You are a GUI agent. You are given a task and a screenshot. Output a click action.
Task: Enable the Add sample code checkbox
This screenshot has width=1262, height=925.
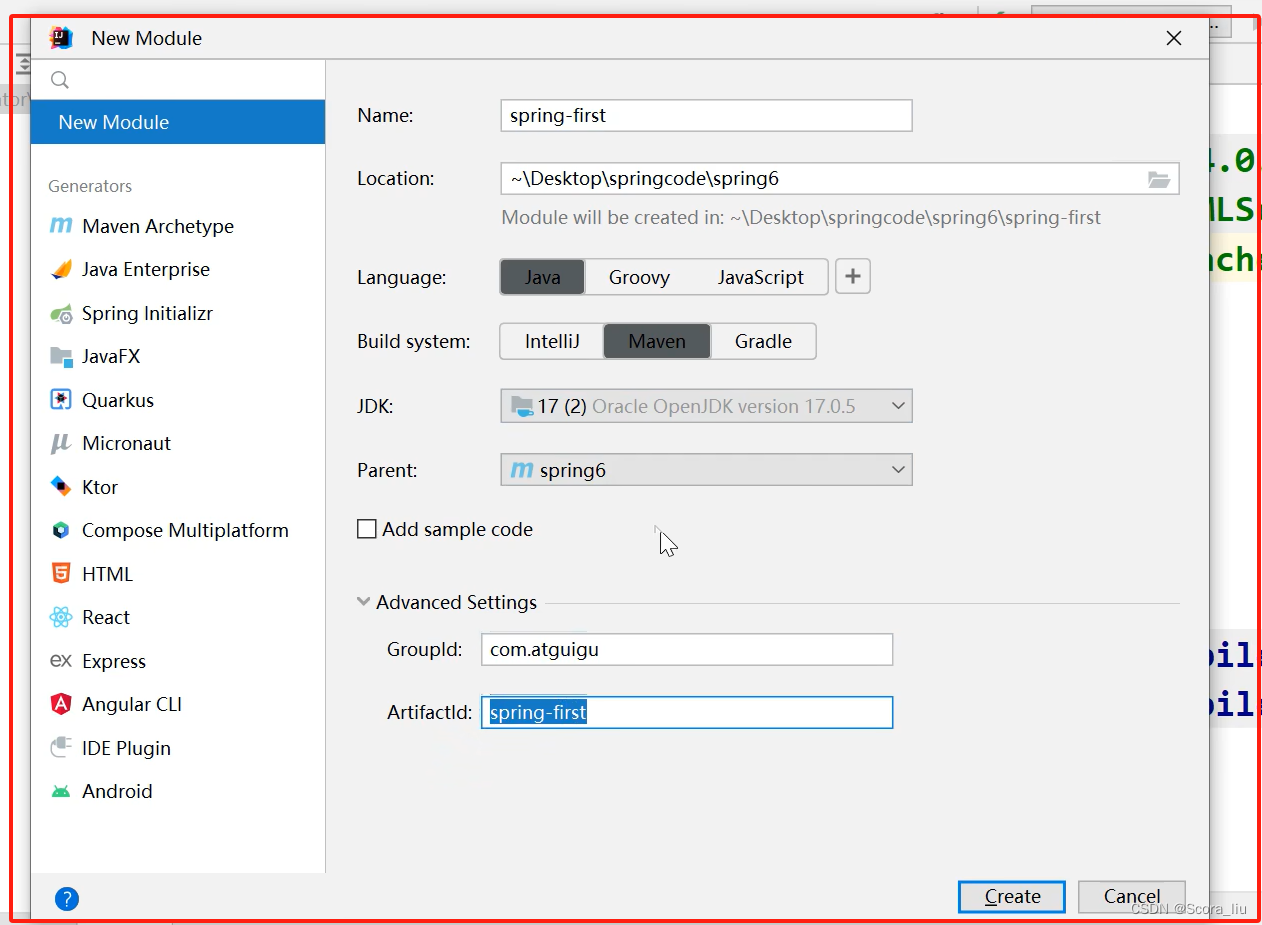tap(367, 529)
